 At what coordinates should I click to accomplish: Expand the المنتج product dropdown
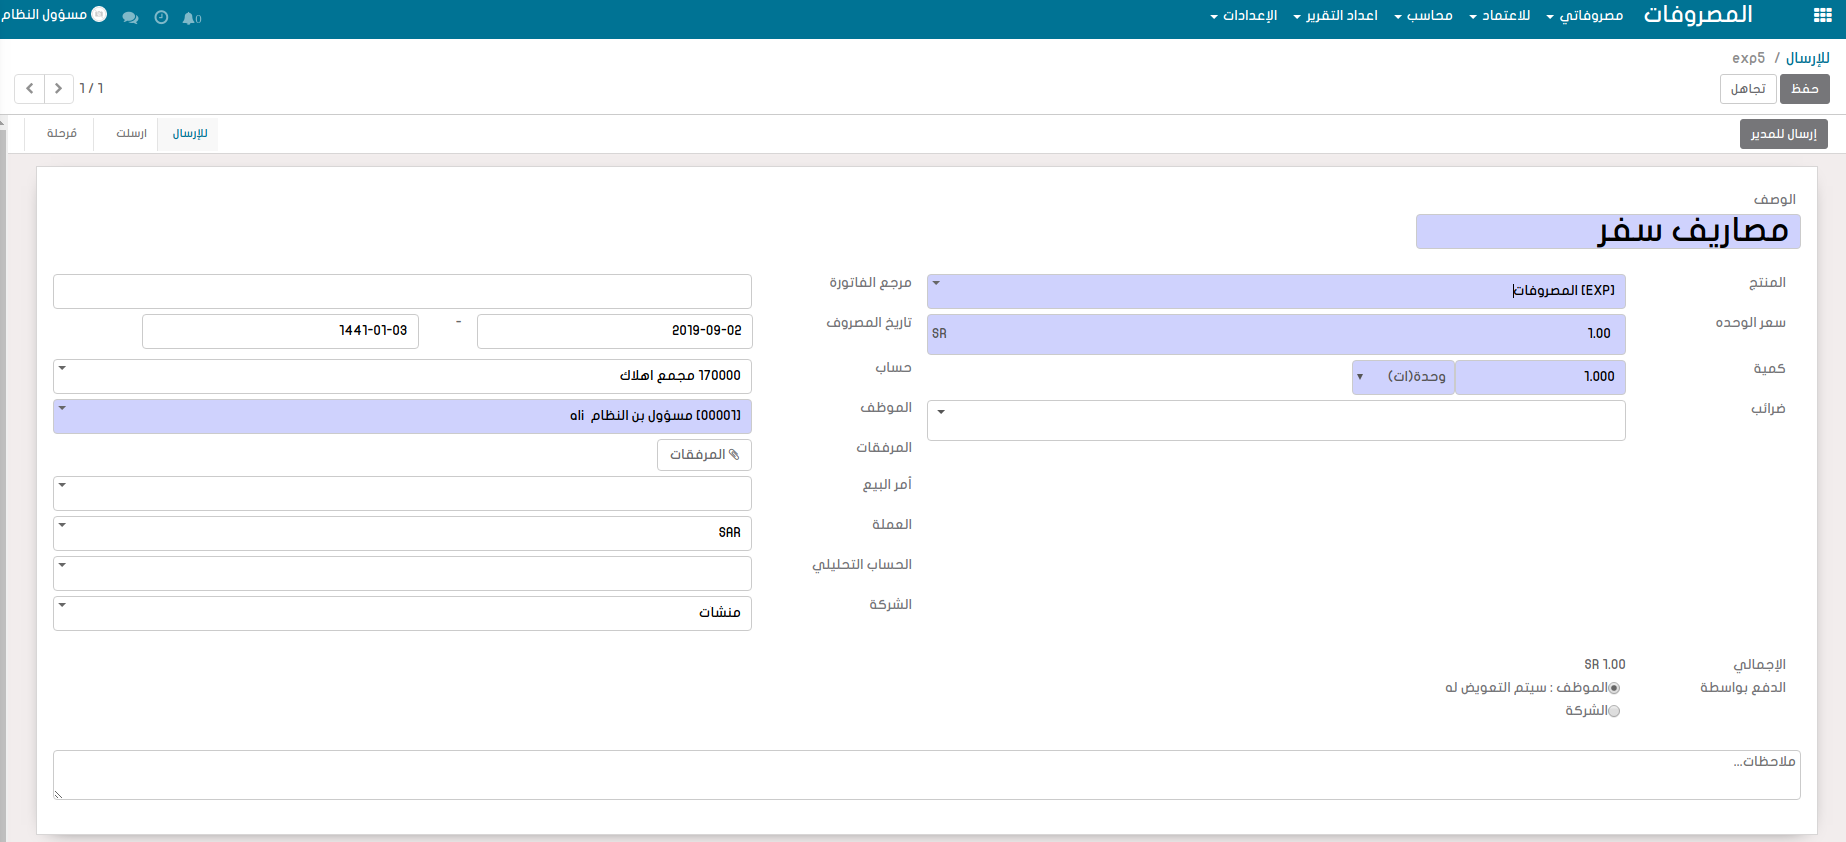coord(937,284)
